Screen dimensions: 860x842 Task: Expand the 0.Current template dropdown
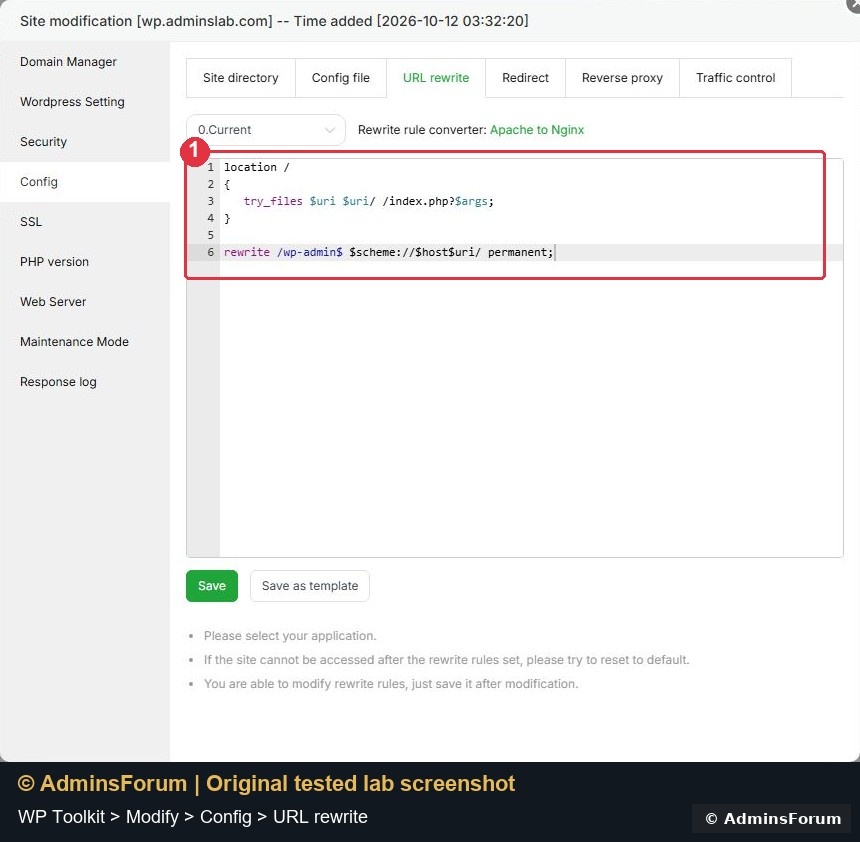coord(266,130)
